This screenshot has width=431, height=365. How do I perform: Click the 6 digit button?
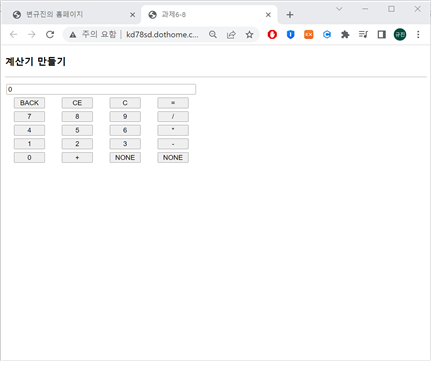pyautogui.click(x=125, y=130)
